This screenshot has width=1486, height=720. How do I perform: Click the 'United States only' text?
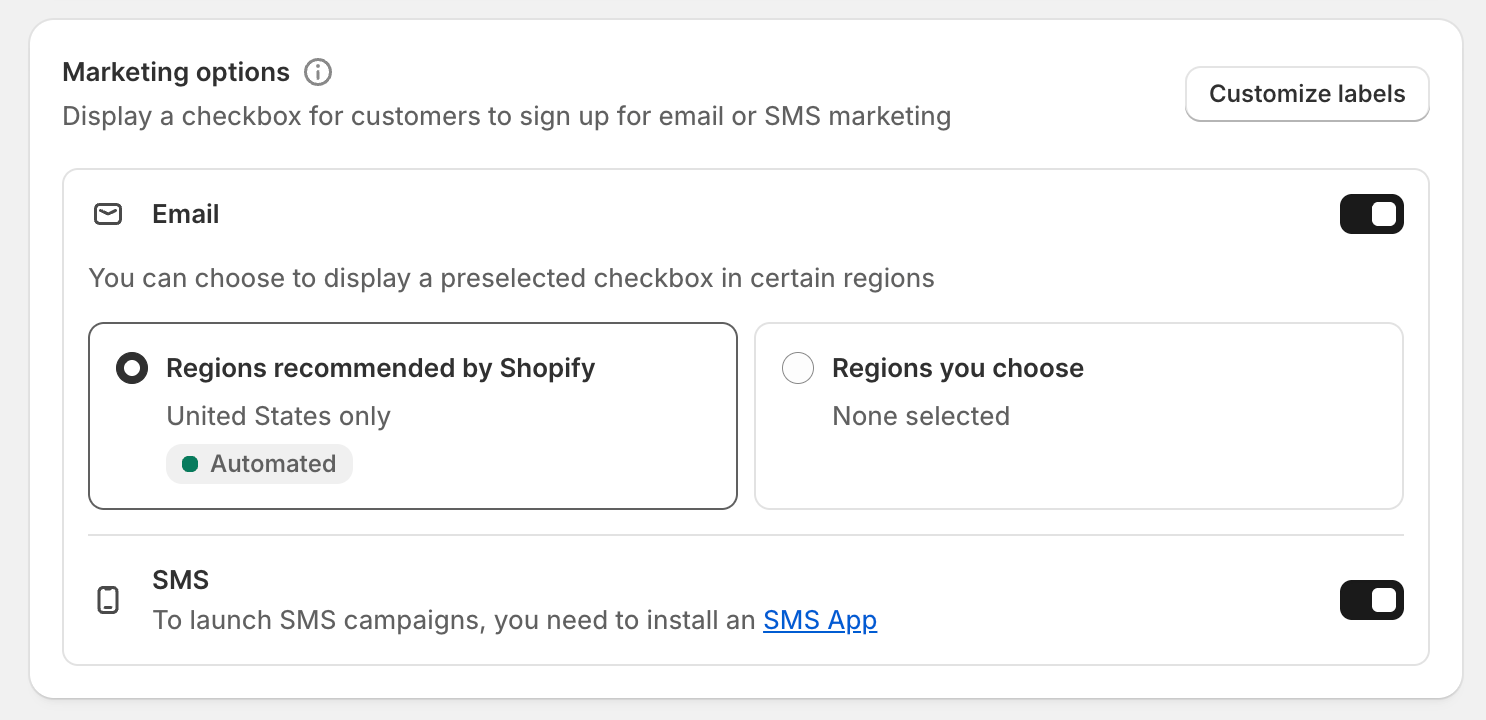click(278, 416)
